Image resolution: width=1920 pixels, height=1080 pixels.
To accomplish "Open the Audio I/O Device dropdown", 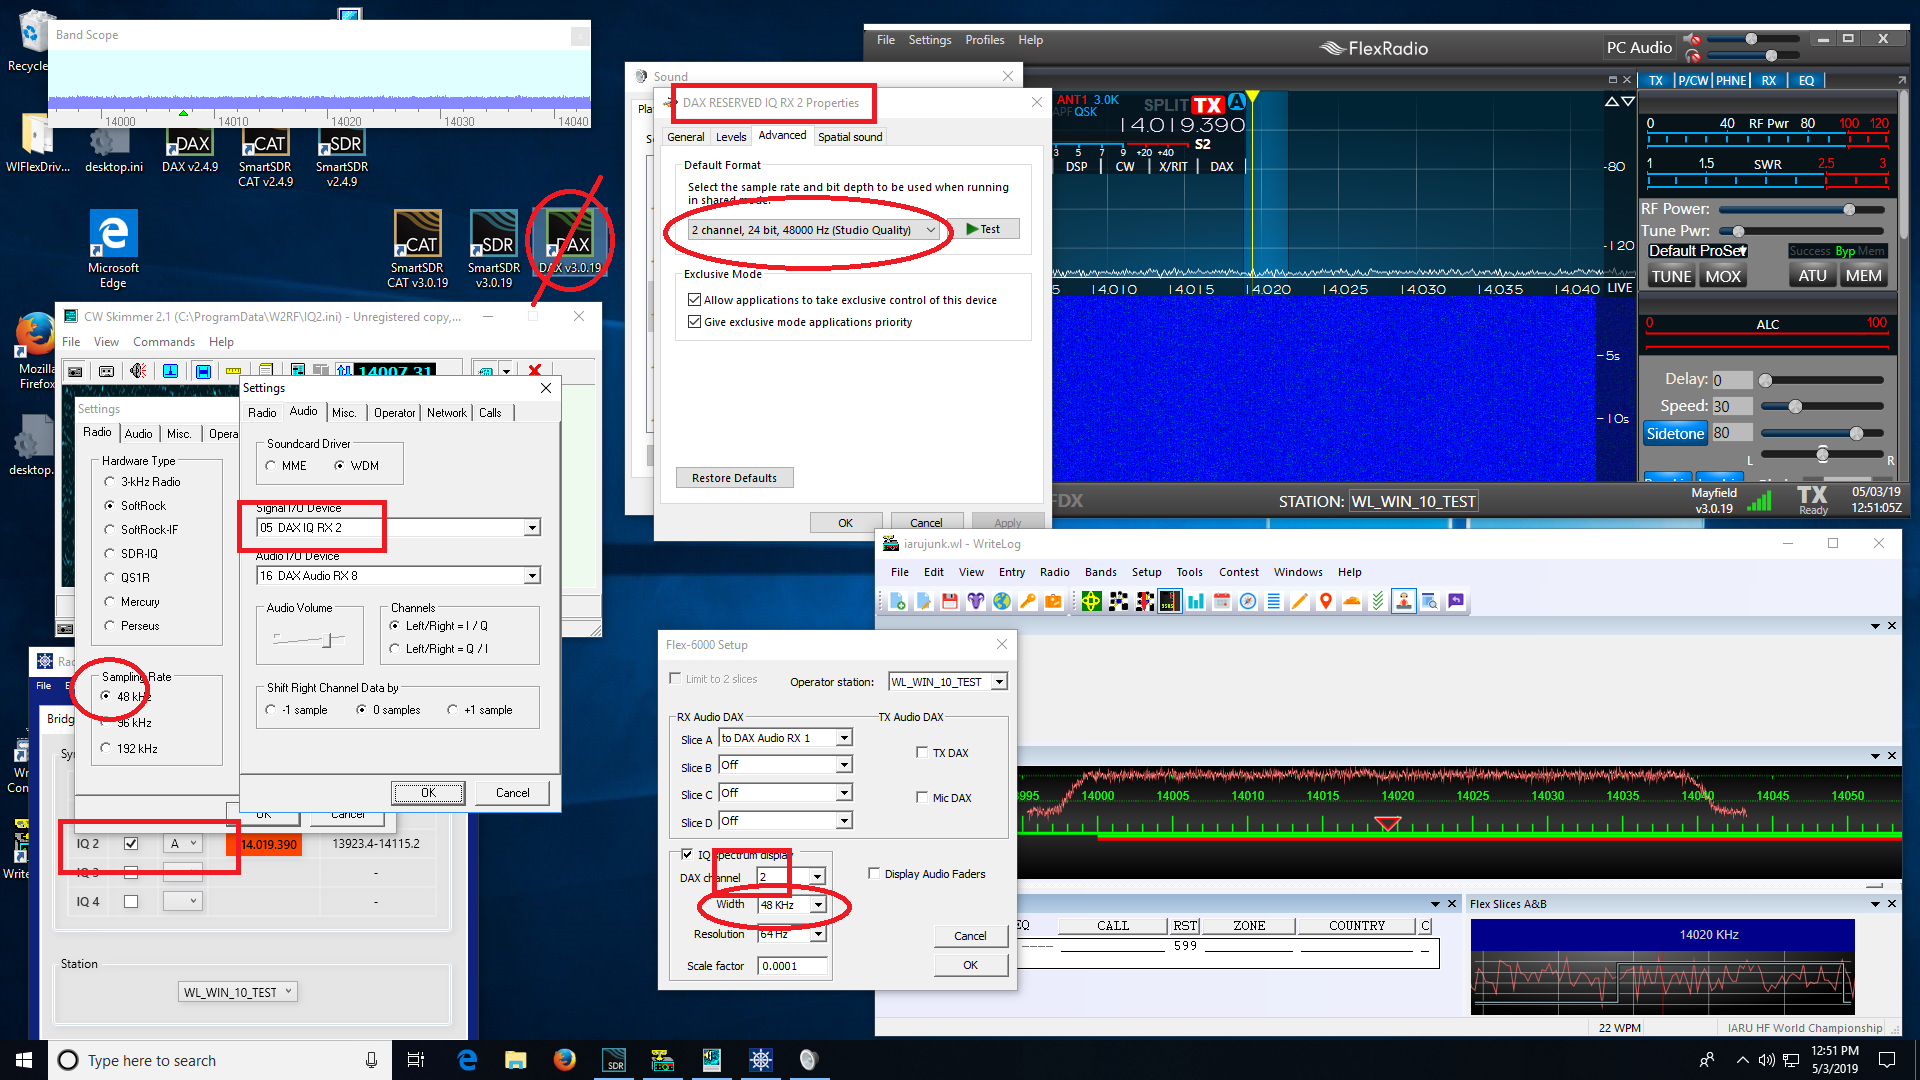I will pos(532,576).
